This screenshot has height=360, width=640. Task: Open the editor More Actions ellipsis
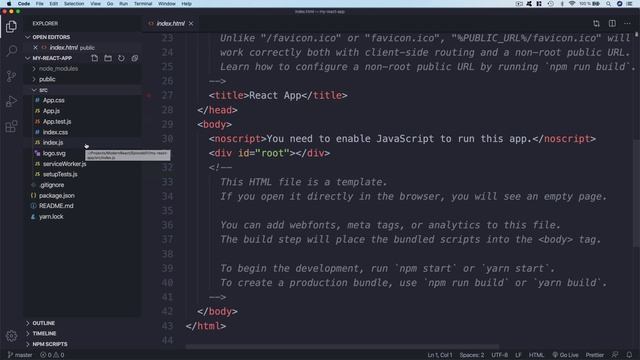(627, 24)
